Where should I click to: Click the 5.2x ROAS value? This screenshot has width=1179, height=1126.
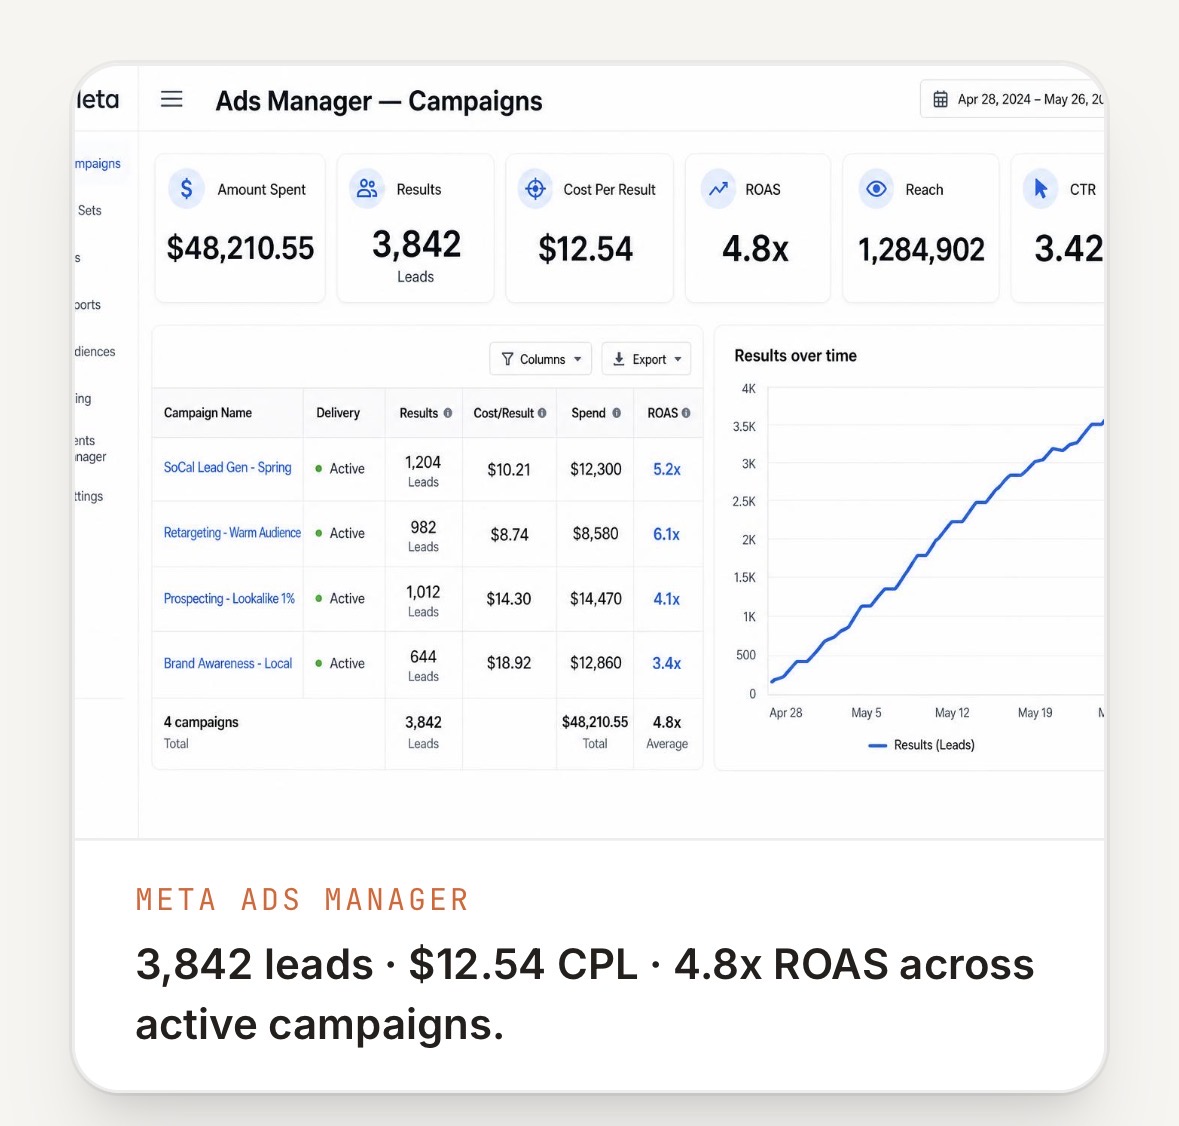point(667,469)
